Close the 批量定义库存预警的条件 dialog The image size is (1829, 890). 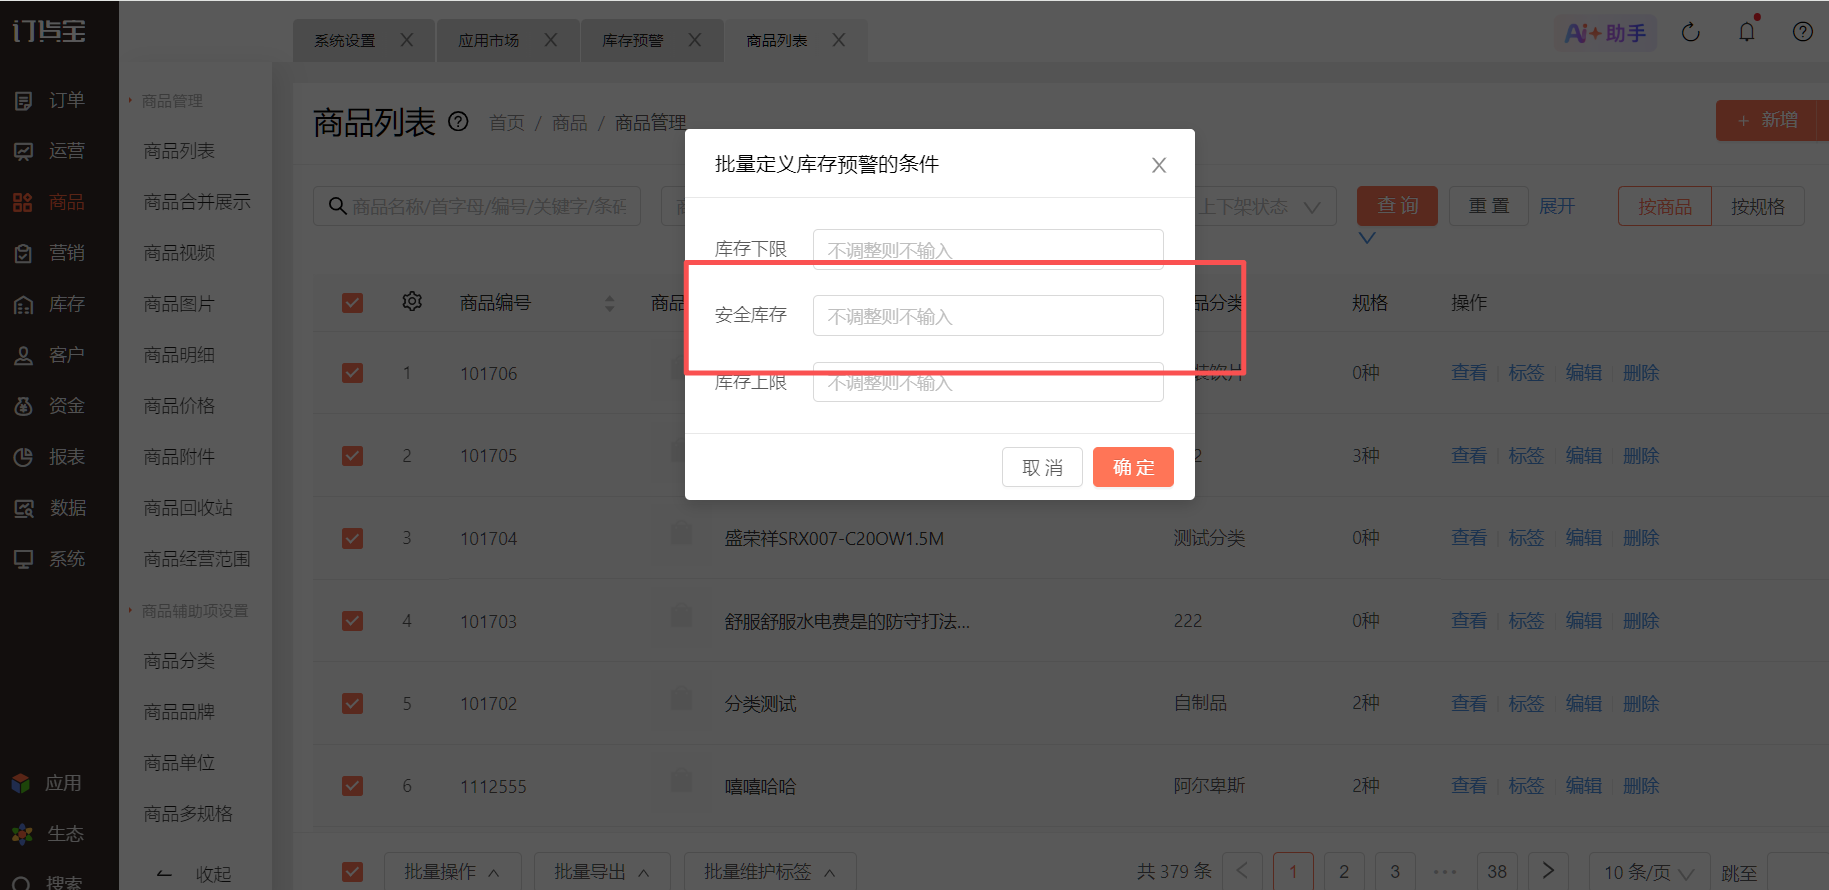point(1159,165)
